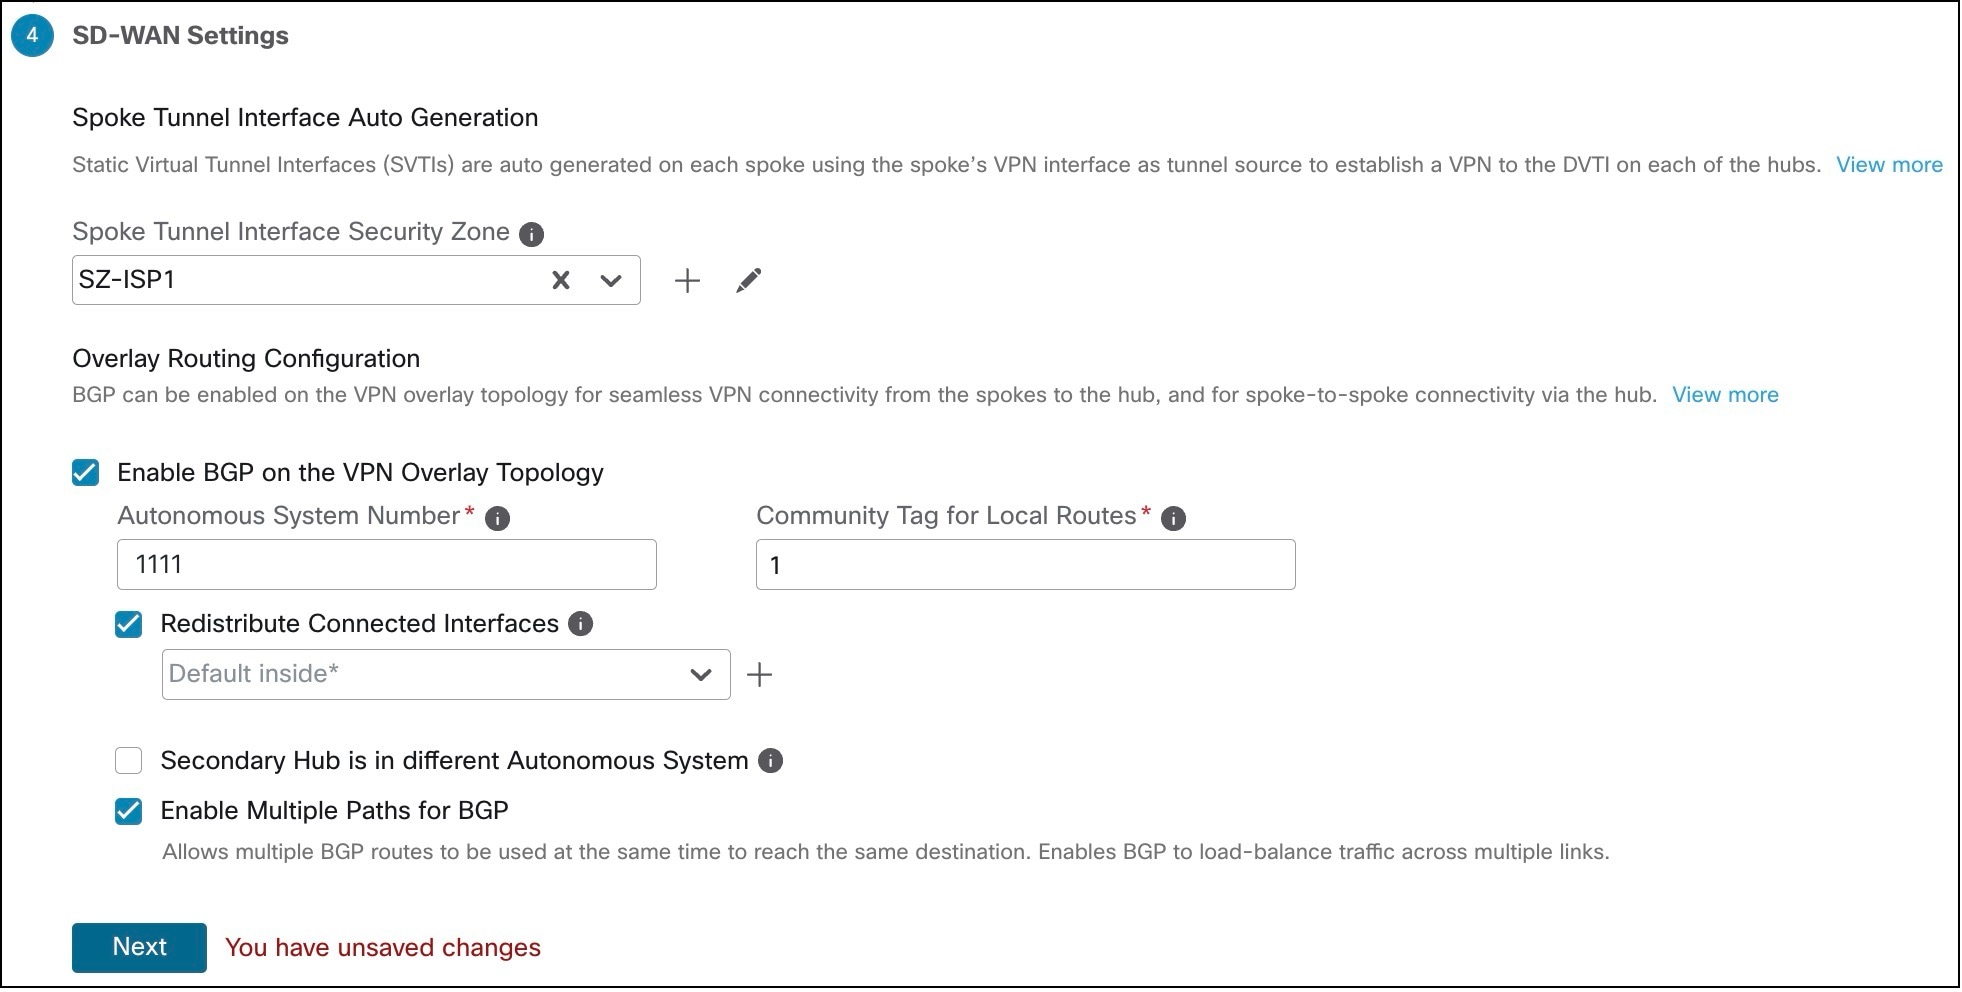Screen dimensions: 1962x992
Task: Add a new security zone
Action: [x=688, y=280]
